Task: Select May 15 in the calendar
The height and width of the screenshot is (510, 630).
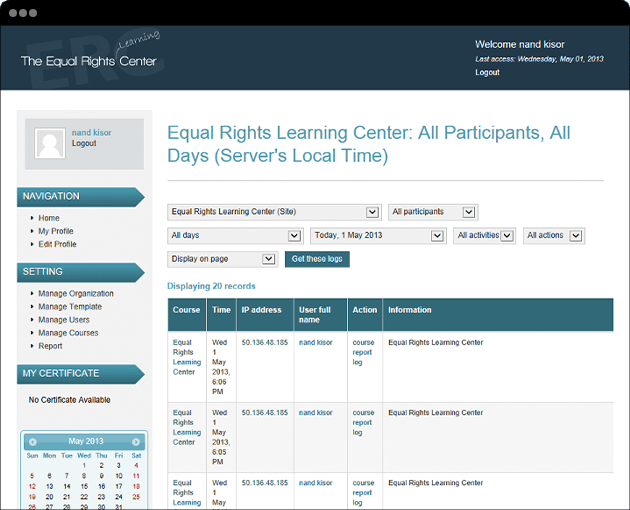Action: pyautogui.click(x=84, y=486)
